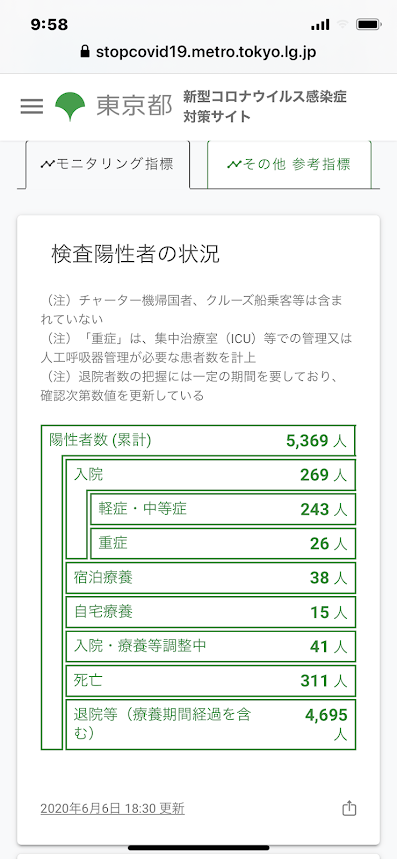The image size is (397, 859).
Task: Tap the stopcovid19.metro.tokyo.lg.jp address bar
Action: click(198, 52)
